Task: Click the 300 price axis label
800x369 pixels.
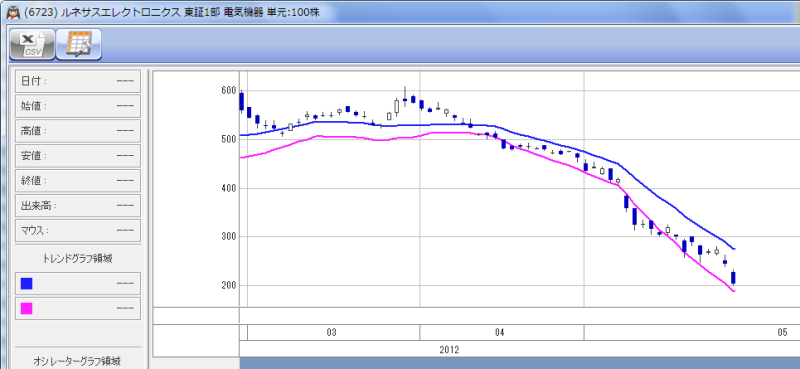Action: pyautogui.click(x=228, y=237)
